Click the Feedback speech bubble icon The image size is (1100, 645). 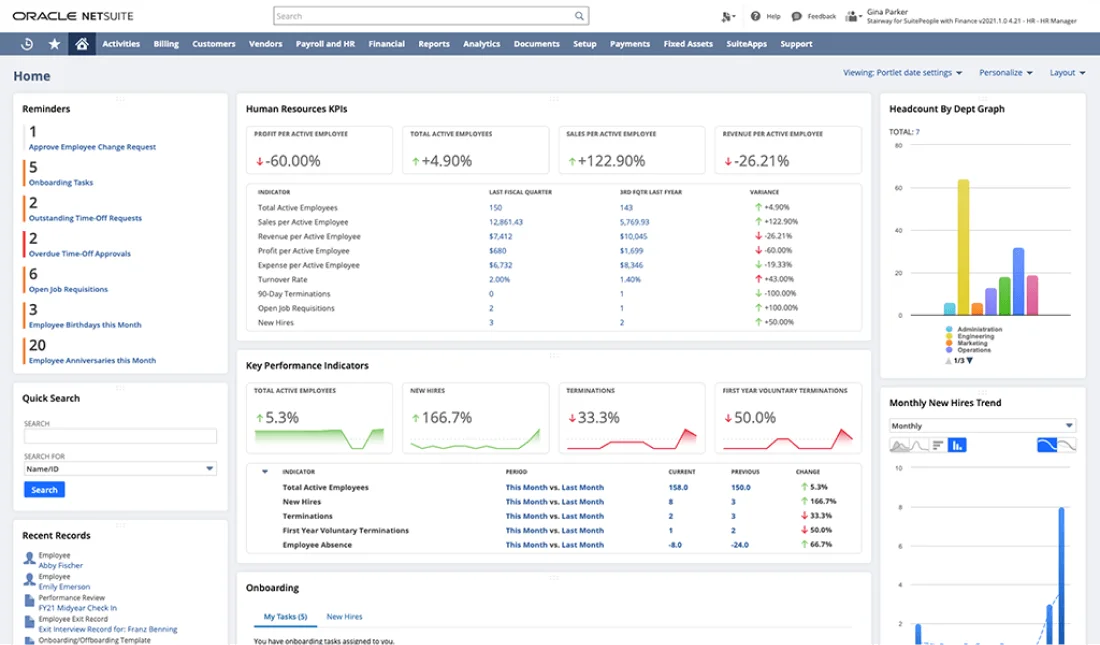tap(796, 16)
